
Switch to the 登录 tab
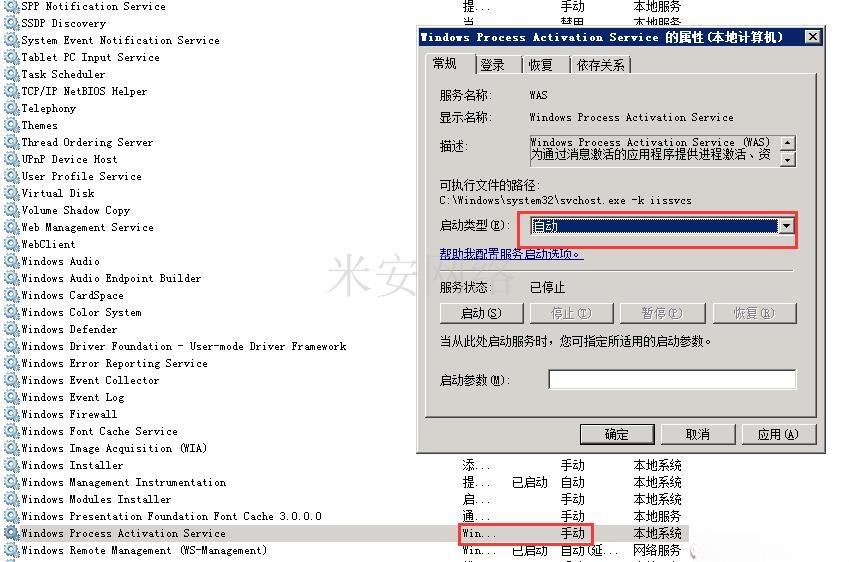pyautogui.click(x=492, y=65)
